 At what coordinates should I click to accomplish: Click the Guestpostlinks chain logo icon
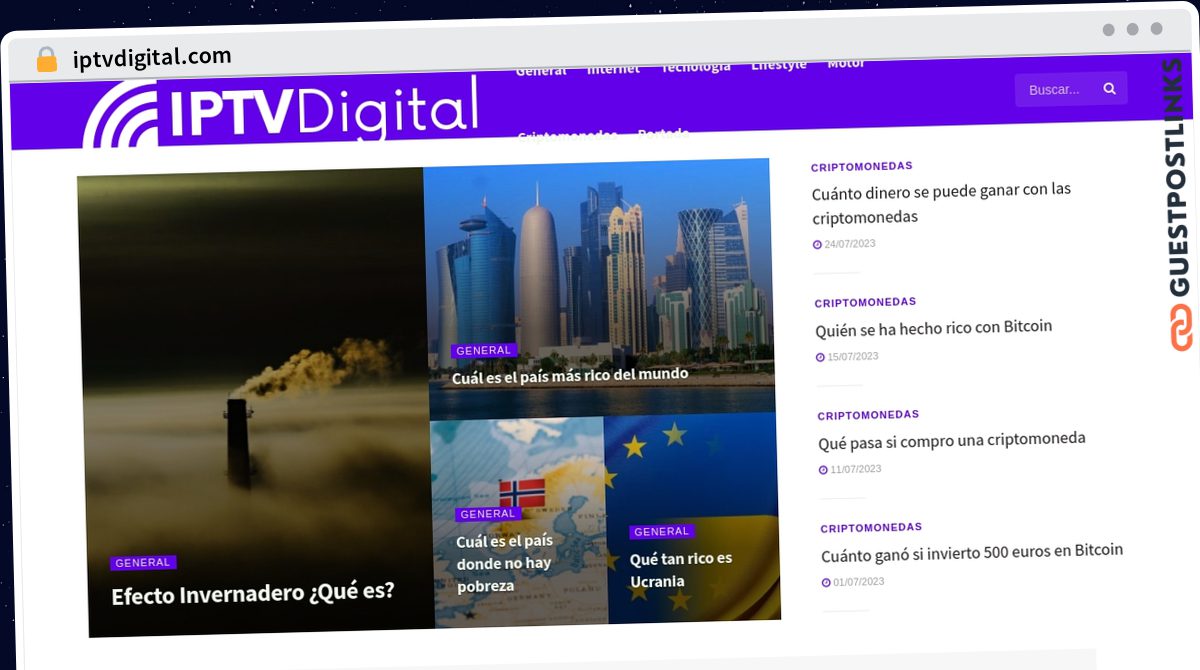1182,328
